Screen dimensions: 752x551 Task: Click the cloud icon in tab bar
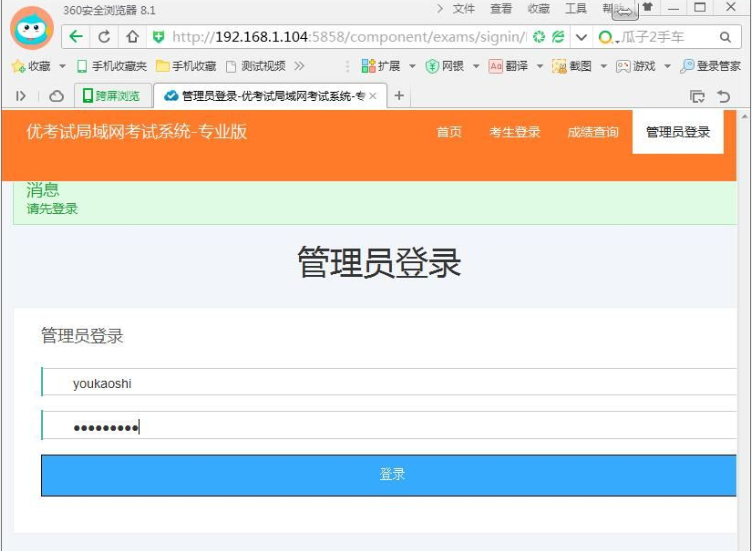point(56,96)
